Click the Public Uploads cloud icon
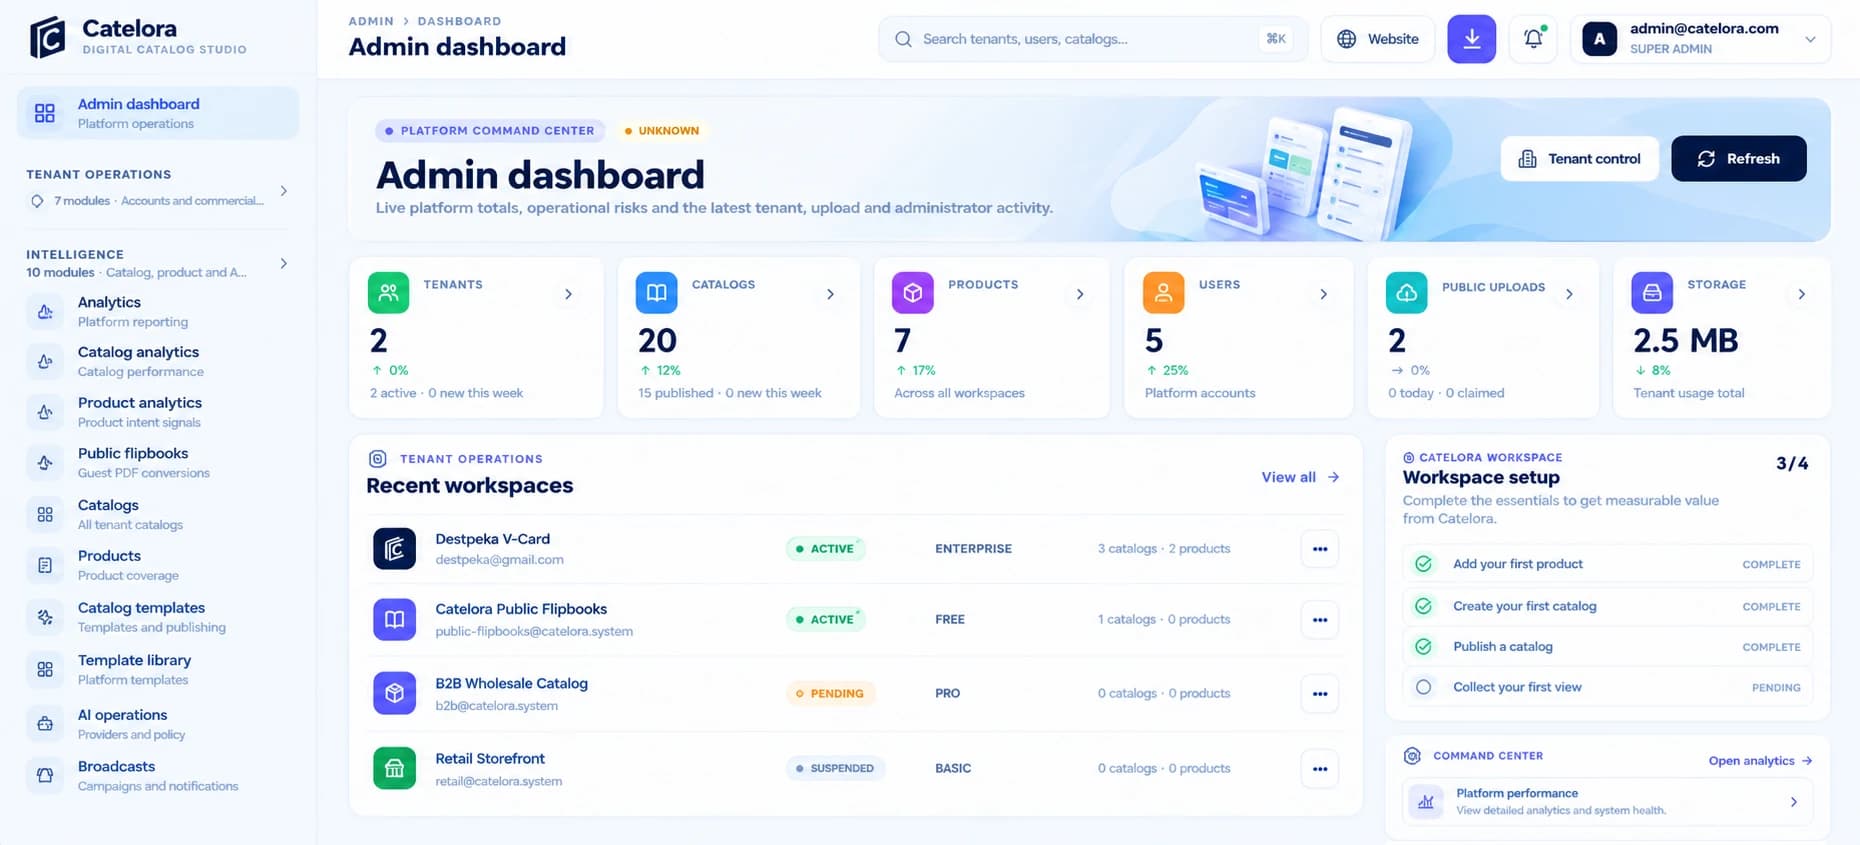This screenshot has width=1860, height=845. click(x=1406, y=293)
